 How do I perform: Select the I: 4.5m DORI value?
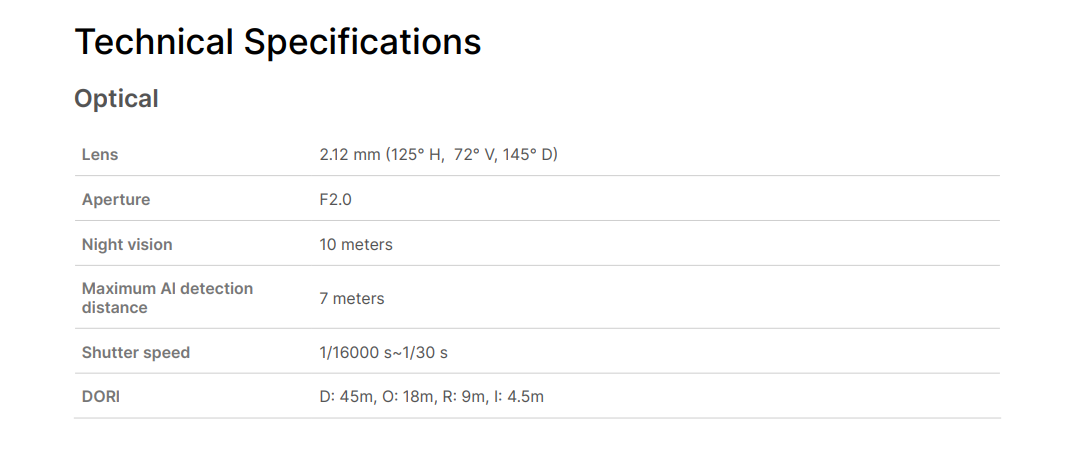tap(519, 397)
